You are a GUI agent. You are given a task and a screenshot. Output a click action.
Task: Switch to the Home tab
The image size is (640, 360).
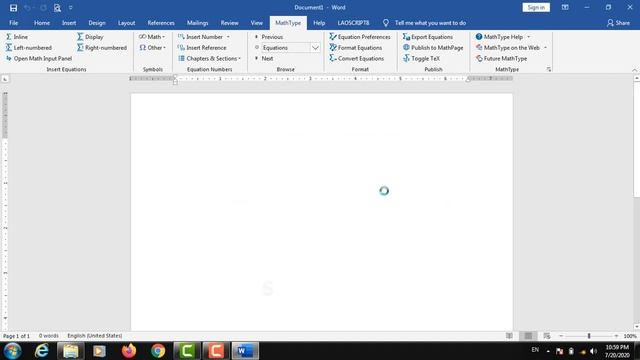[x=42, y=23]
